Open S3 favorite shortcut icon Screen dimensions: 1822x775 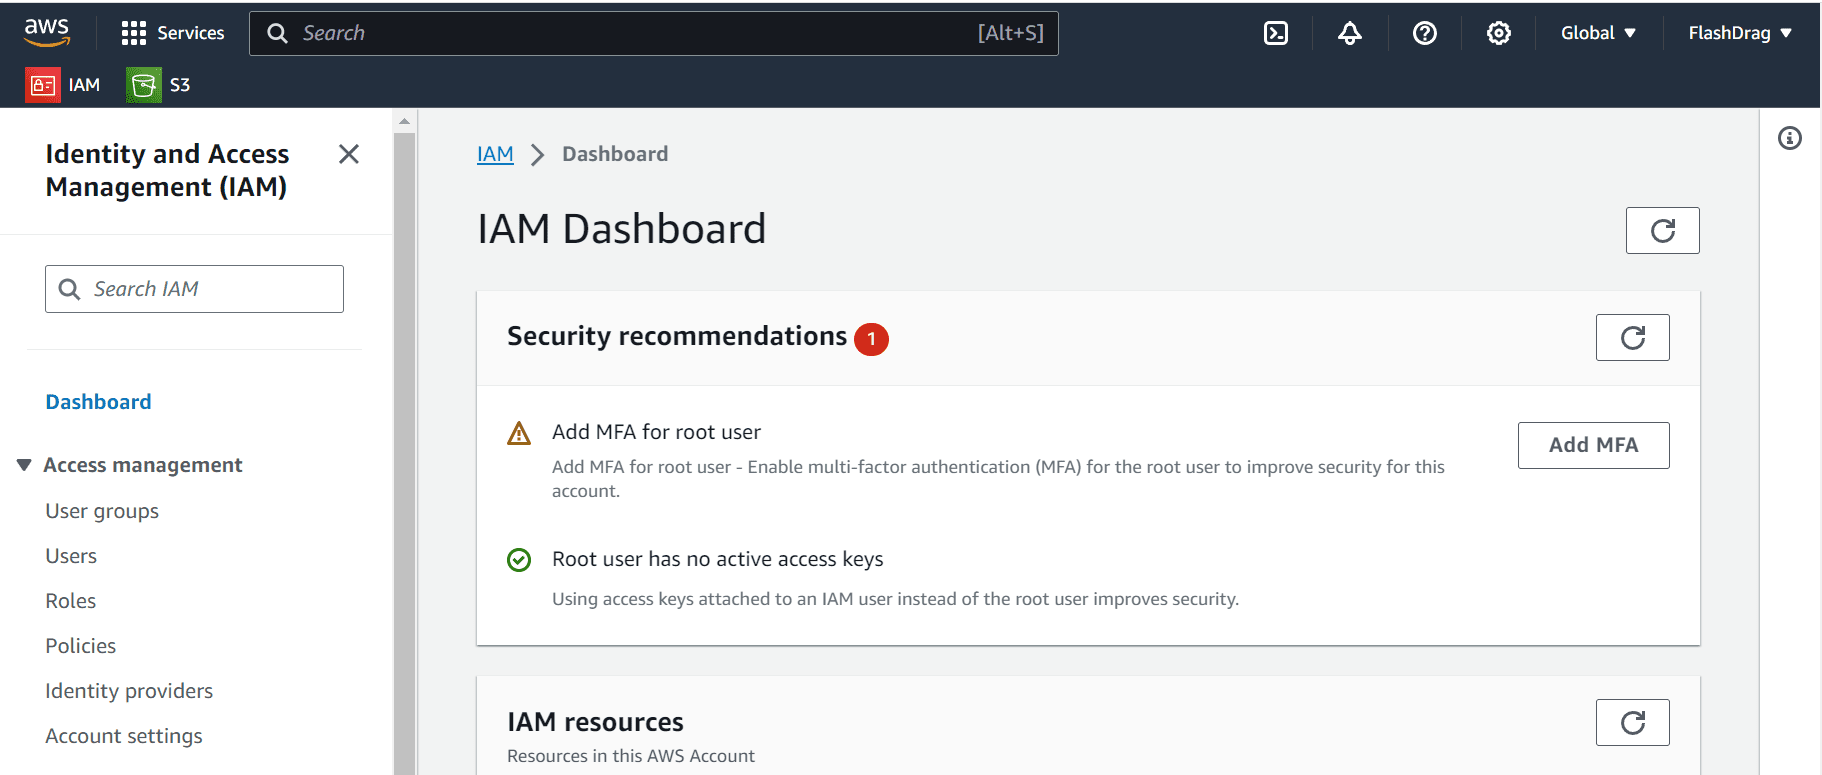(x=144, y=85)
